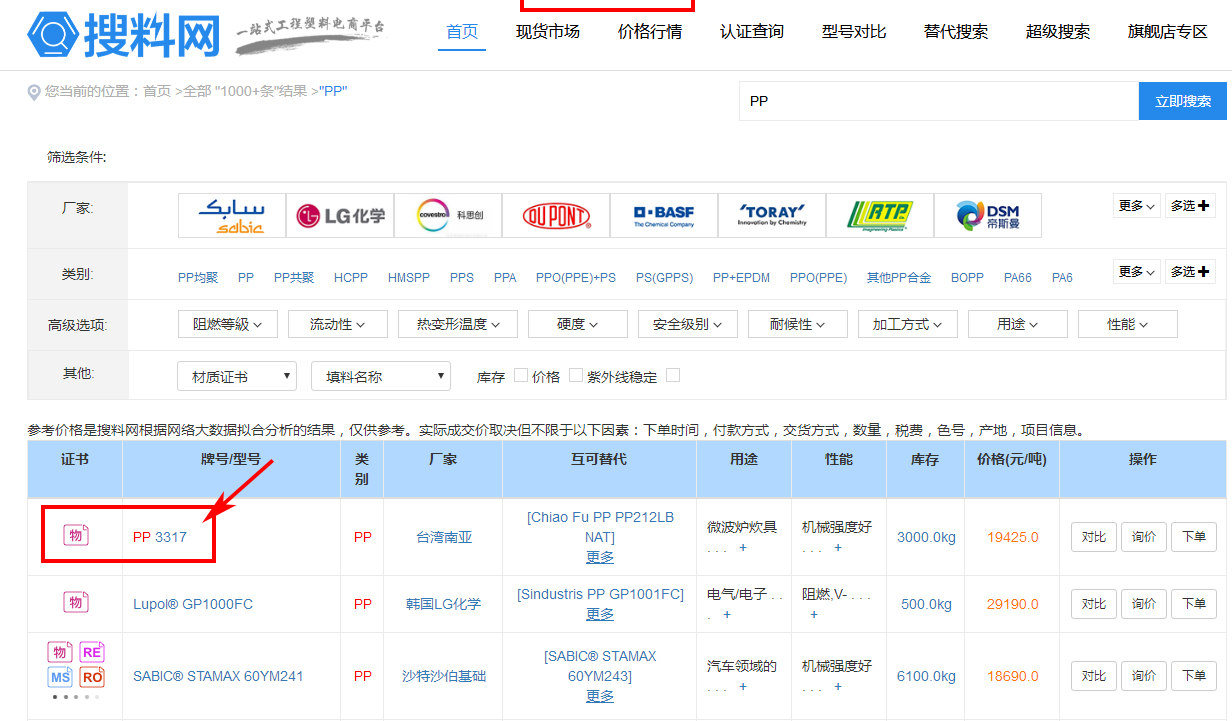Open the 流动性 dropdown
Image resolution: width=1232 pixels, height=721 pixels.
(338, 324)
